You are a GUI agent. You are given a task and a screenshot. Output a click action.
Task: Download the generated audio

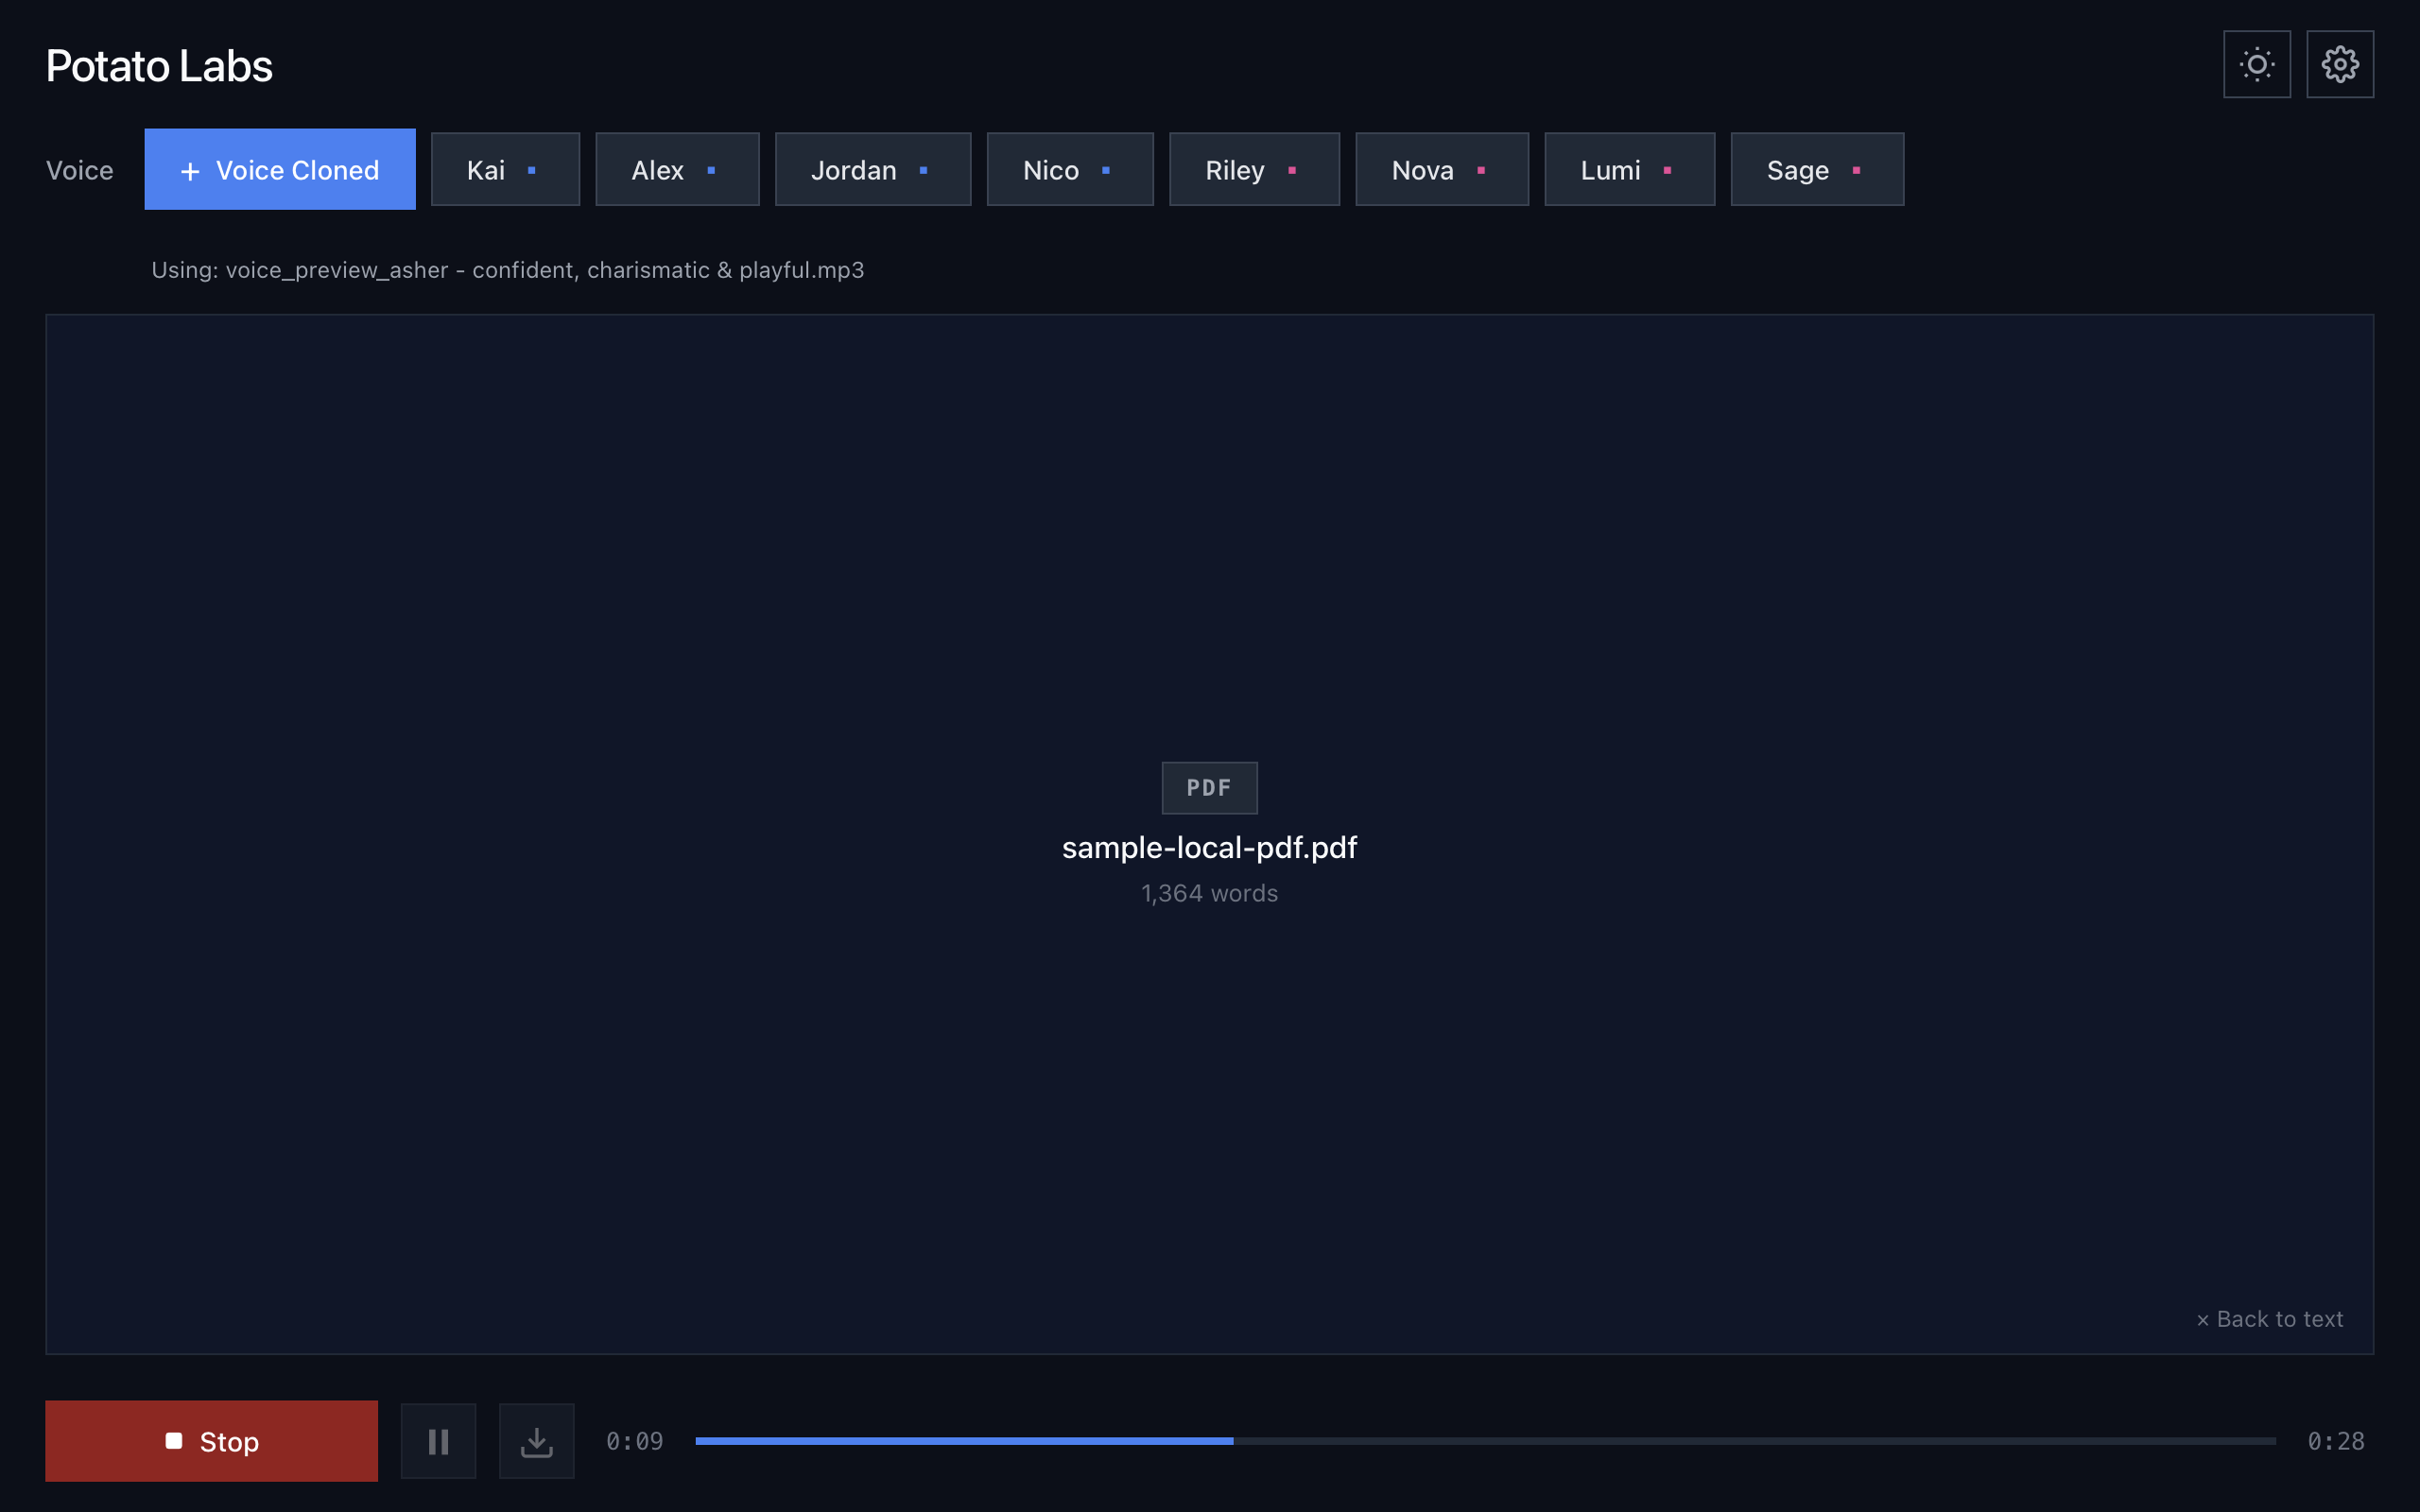pyautogui.click(x=536, y=1440)
